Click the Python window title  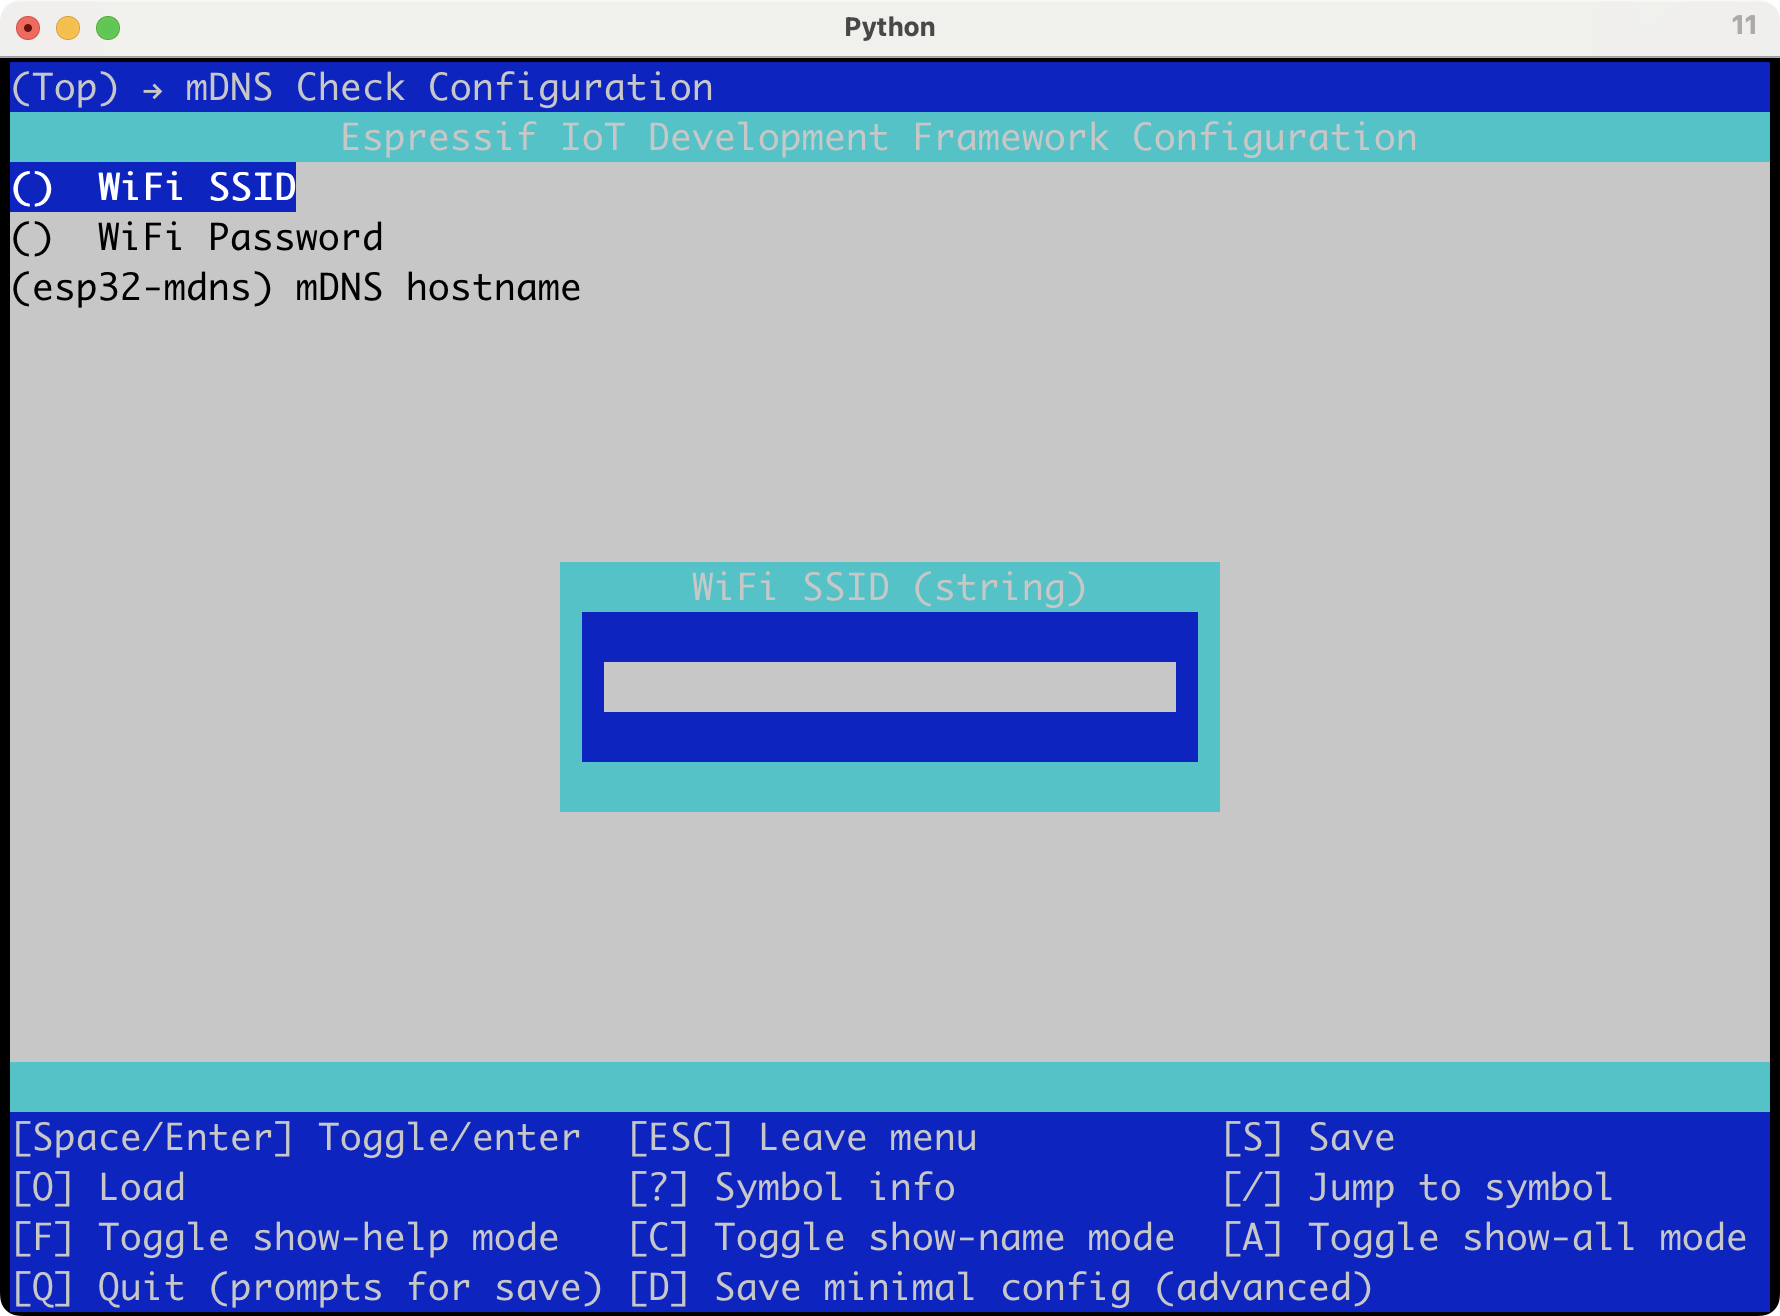[x=889, y=27]
